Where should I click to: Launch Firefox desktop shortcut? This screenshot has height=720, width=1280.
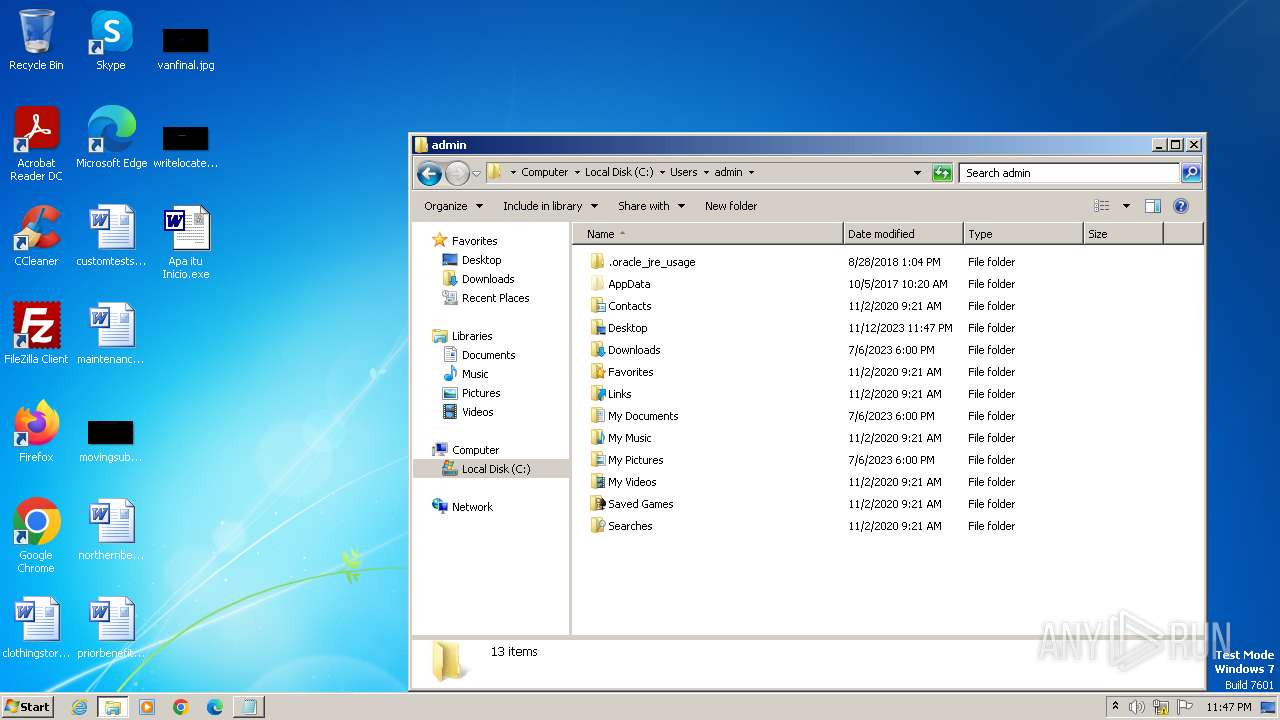point(36,432)
